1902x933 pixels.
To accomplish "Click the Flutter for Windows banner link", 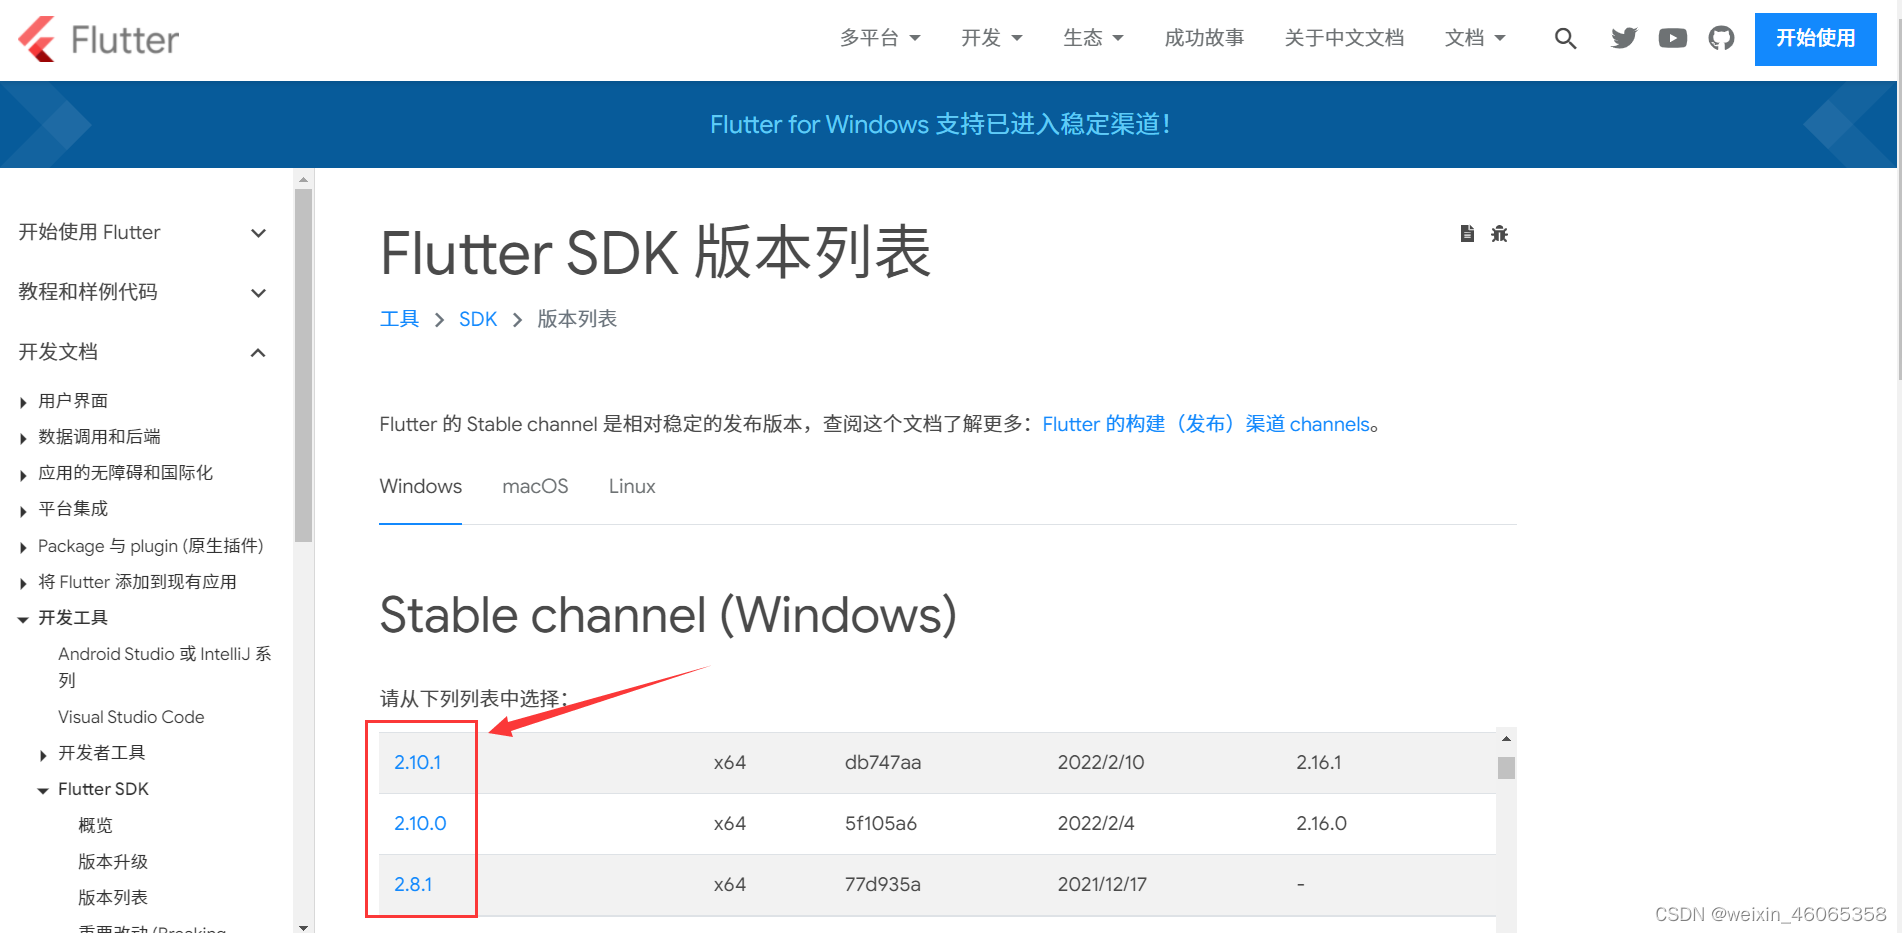I will click(x=940, y=124).
